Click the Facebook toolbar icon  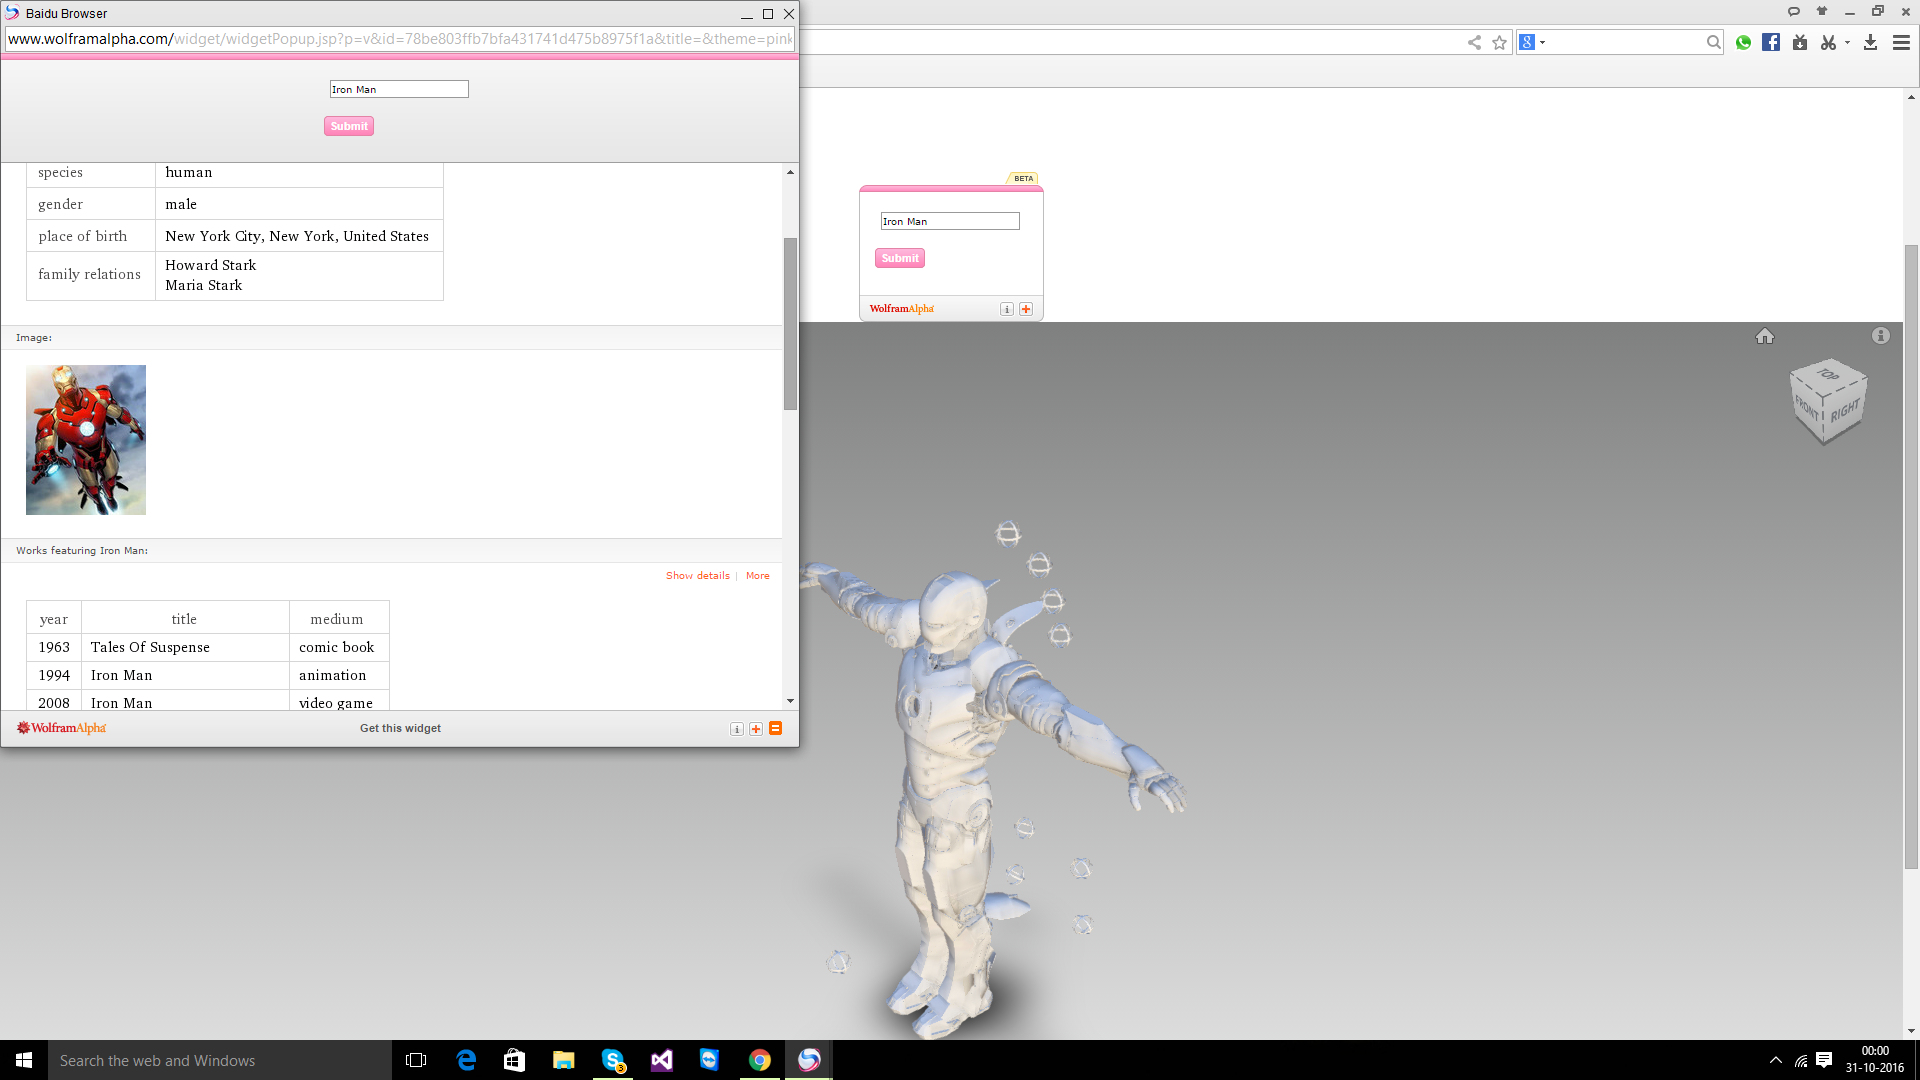click(1771, 42)
